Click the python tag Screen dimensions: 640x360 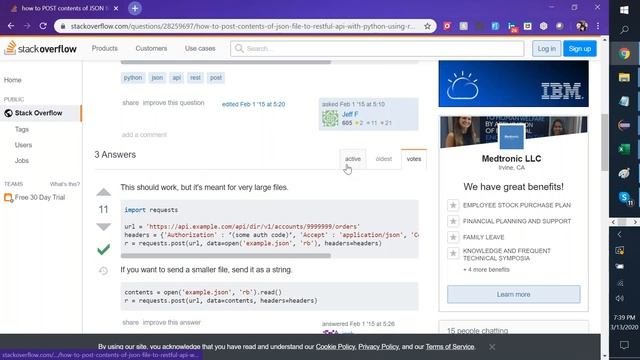pyautogui.click(x=133, y=78)
